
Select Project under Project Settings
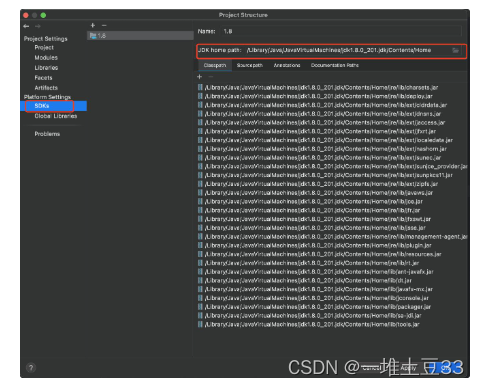[44, 48]
